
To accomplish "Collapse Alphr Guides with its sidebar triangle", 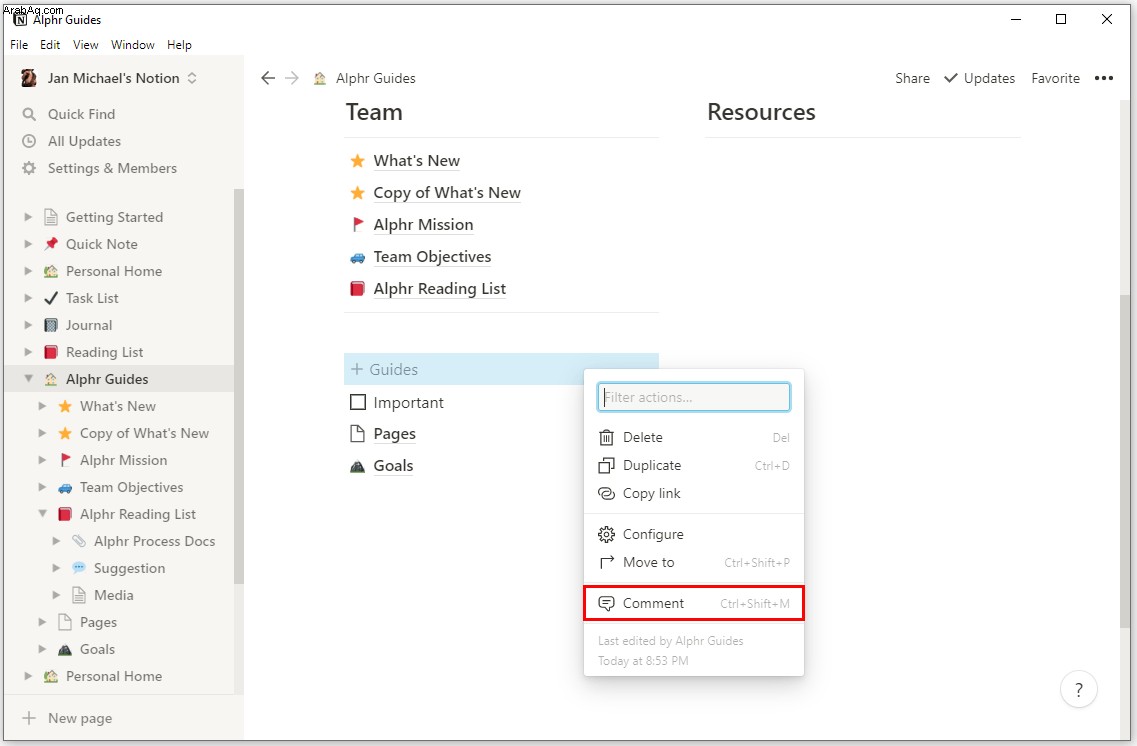I will tap(28, 378).
